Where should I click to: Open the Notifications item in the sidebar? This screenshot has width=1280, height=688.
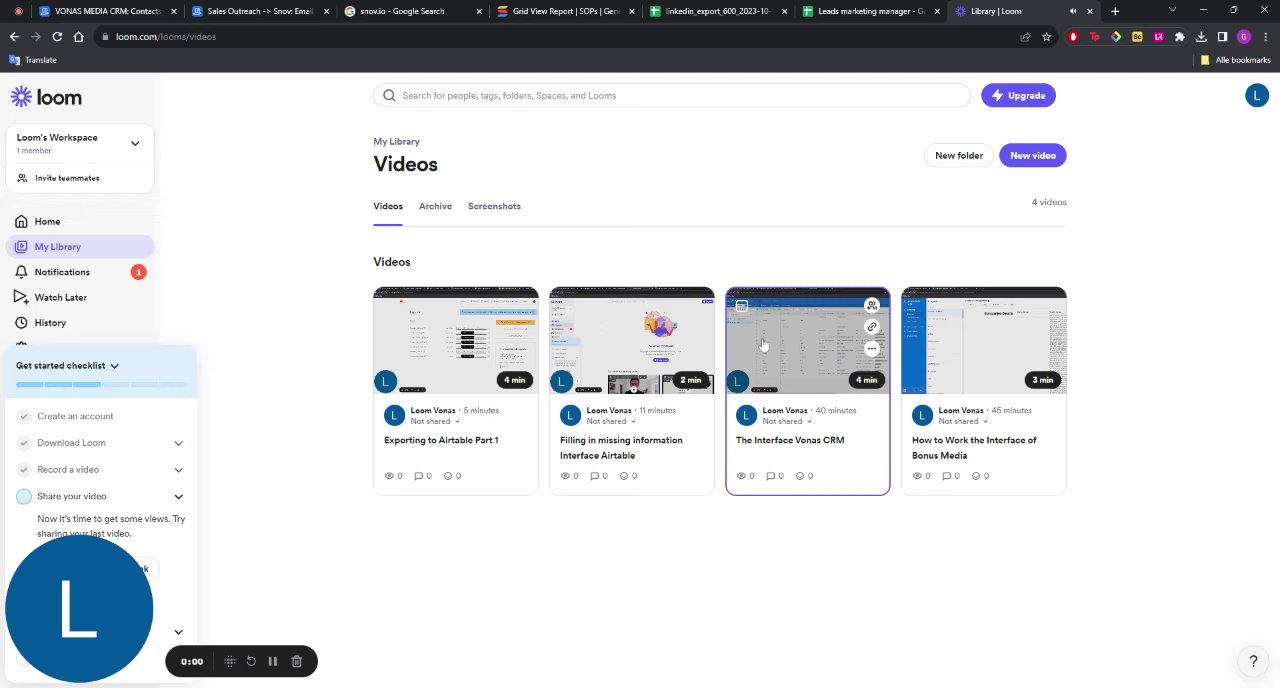pyautogui.click(x=80, y=272)
